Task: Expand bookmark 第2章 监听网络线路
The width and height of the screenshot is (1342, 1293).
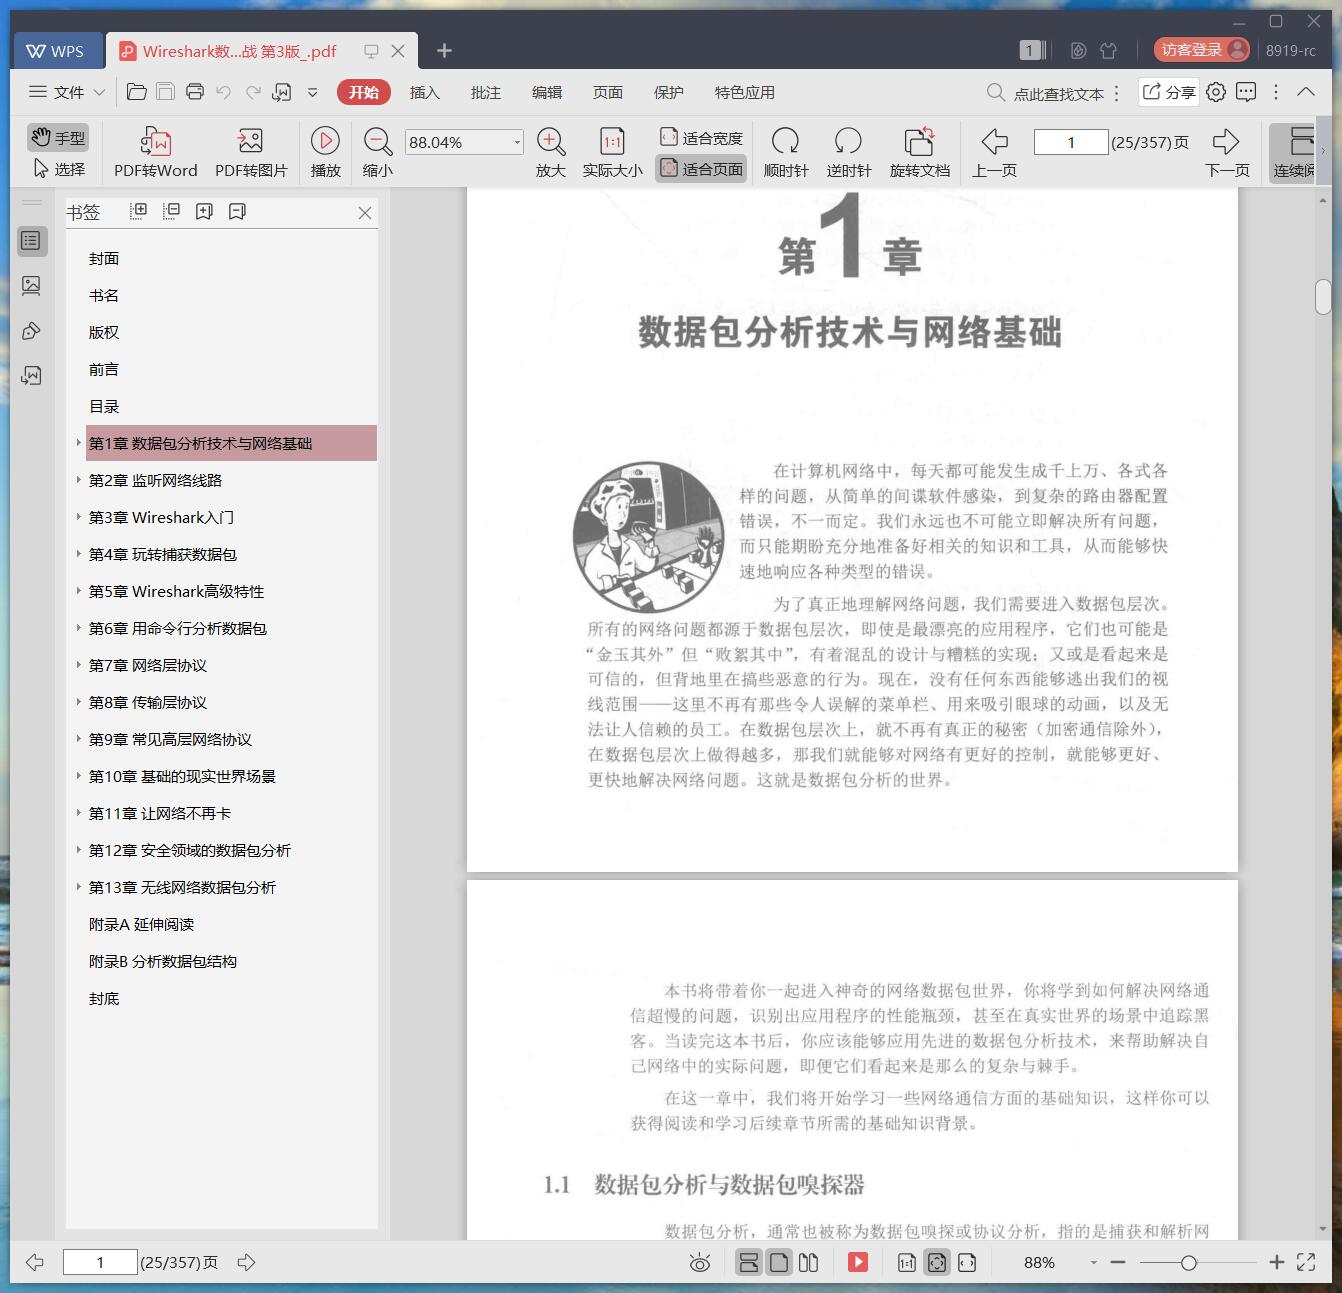Action: [79, 480]
